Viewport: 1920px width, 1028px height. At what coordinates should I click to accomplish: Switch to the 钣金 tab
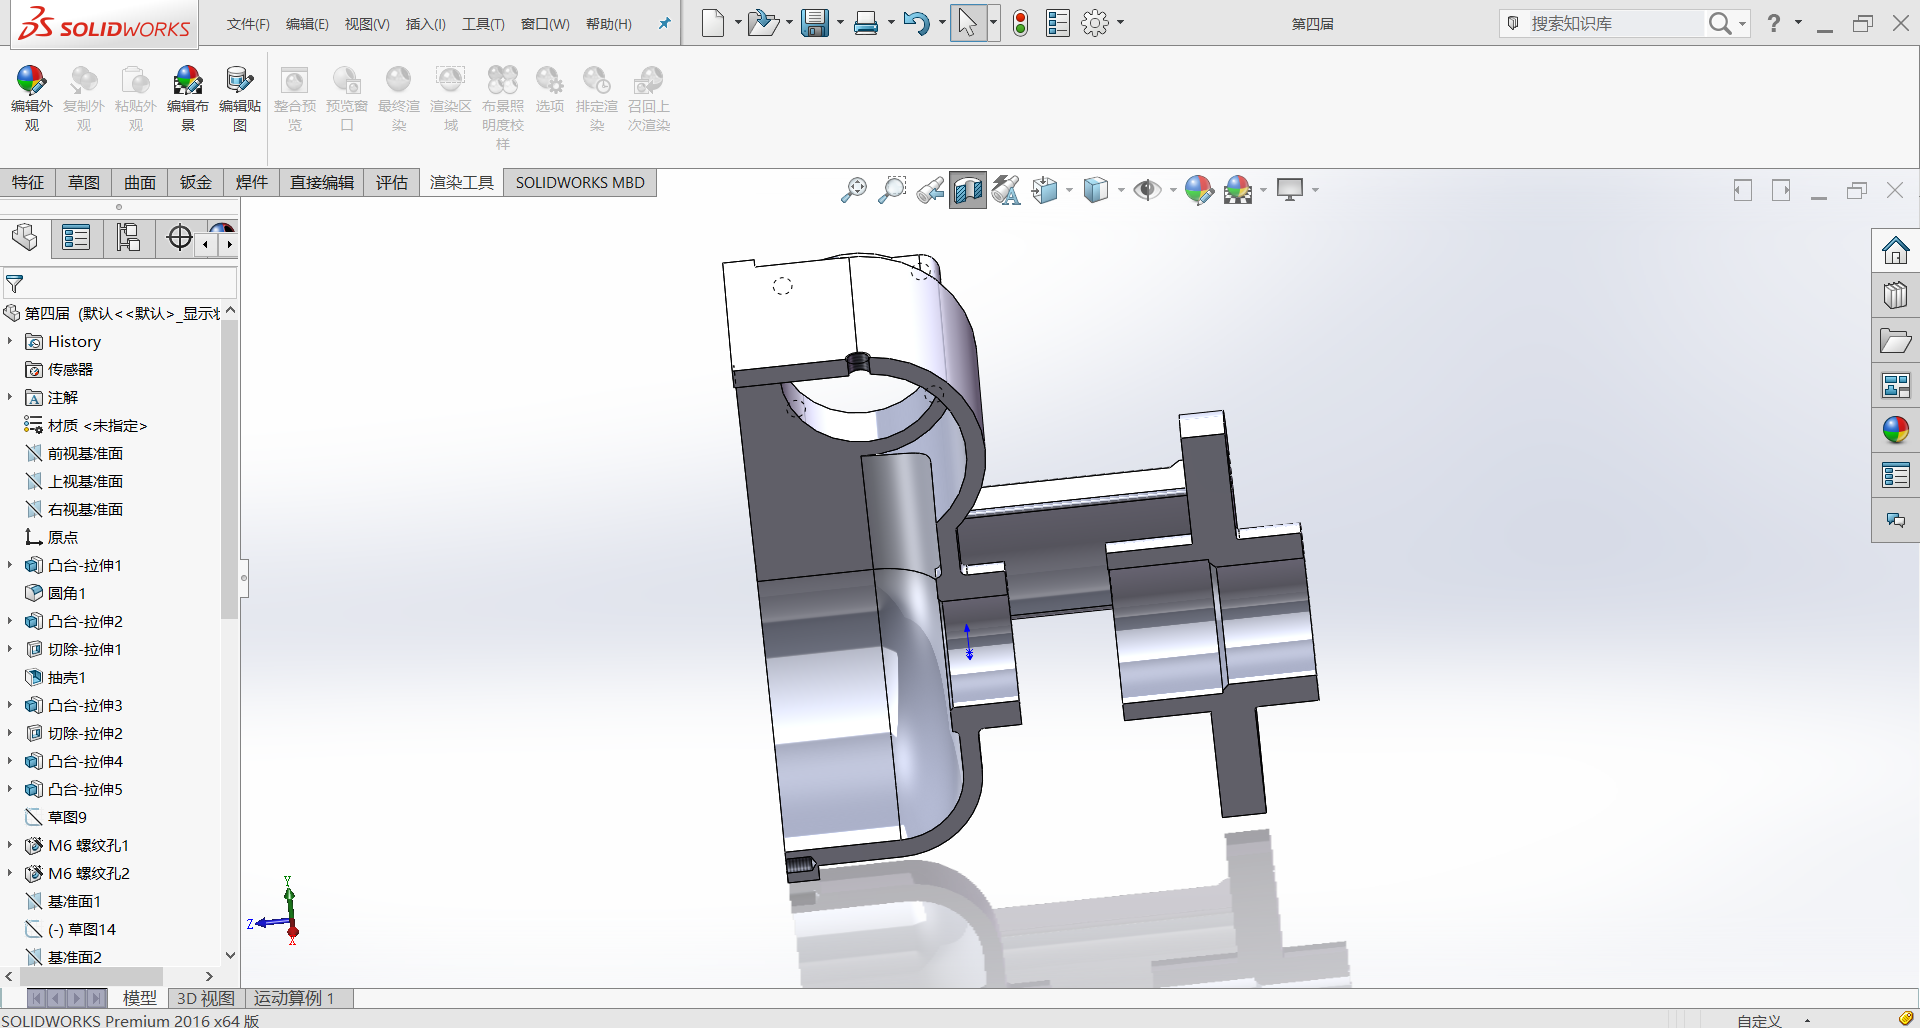pyautogui.click(x=196, y=182)
